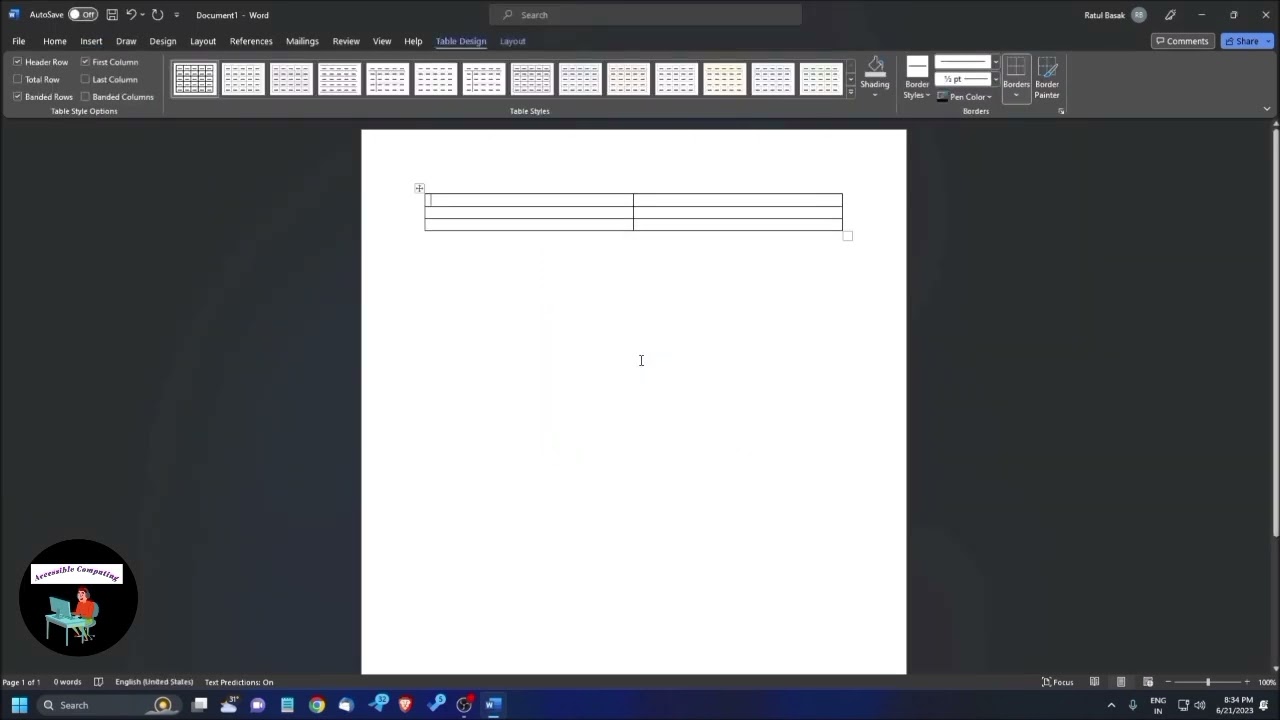Click the zoom slider handle
This screenshot has width=1280, height=720.
1207,682
